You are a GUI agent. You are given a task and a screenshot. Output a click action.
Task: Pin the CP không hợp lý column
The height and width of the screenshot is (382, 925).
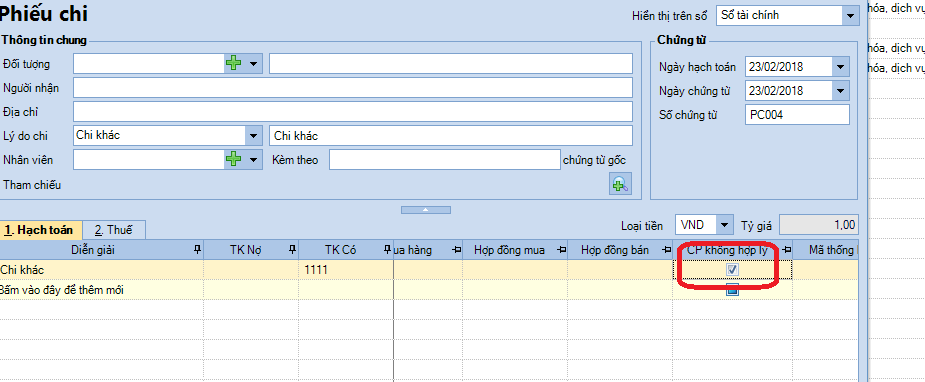(786, 250)
